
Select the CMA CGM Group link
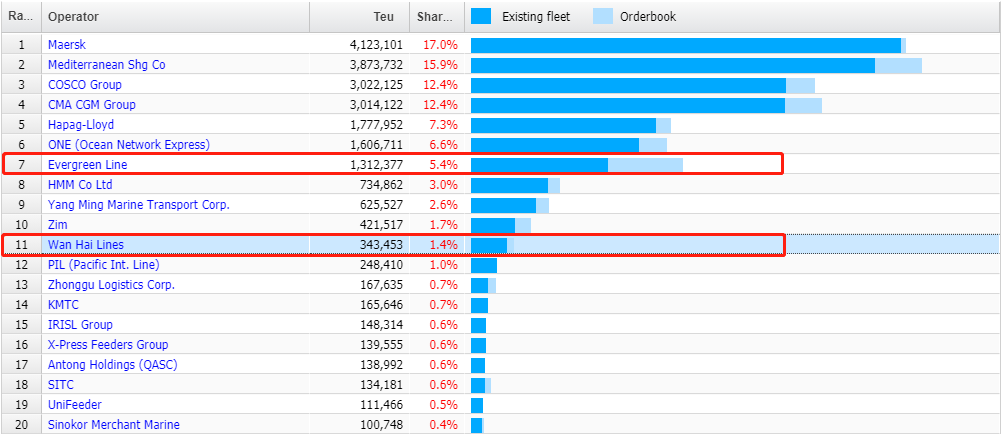(x=91, y=105)
